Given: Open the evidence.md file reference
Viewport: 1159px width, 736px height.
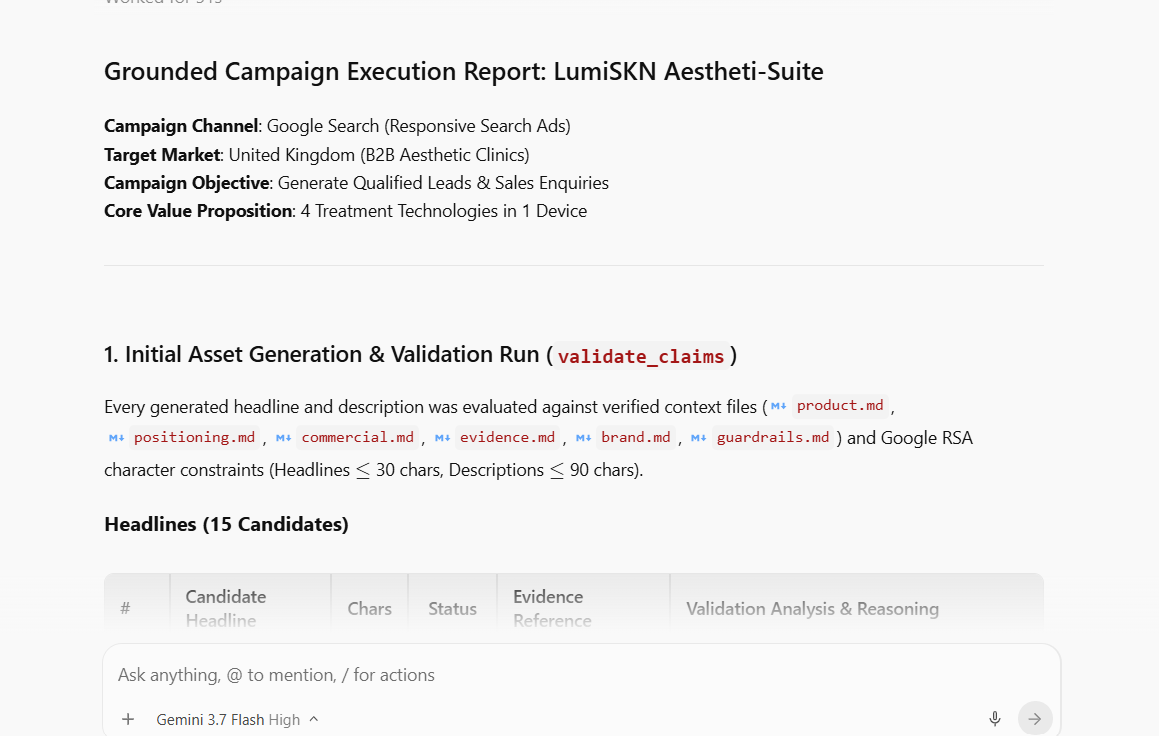Looking at the screenshot, I should pos(507,437).
